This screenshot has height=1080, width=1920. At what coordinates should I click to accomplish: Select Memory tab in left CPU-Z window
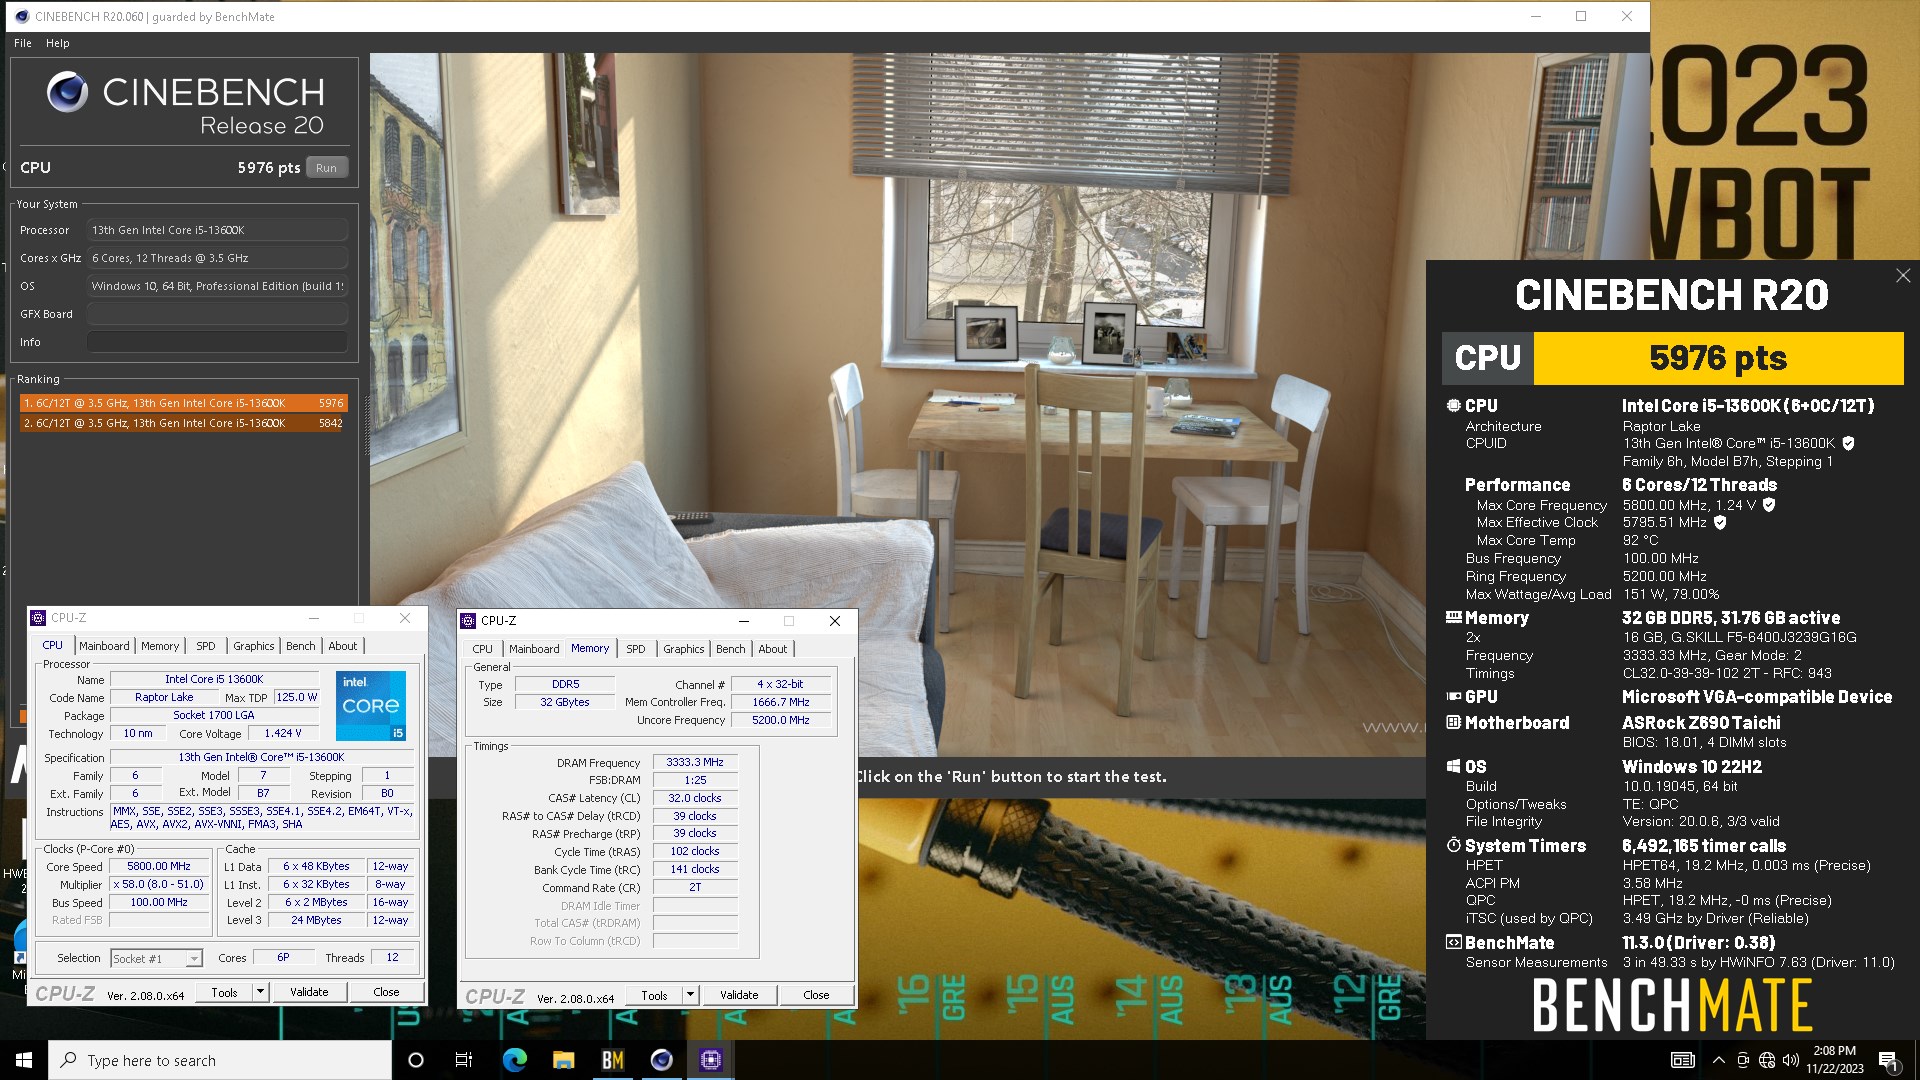point(160,646)
